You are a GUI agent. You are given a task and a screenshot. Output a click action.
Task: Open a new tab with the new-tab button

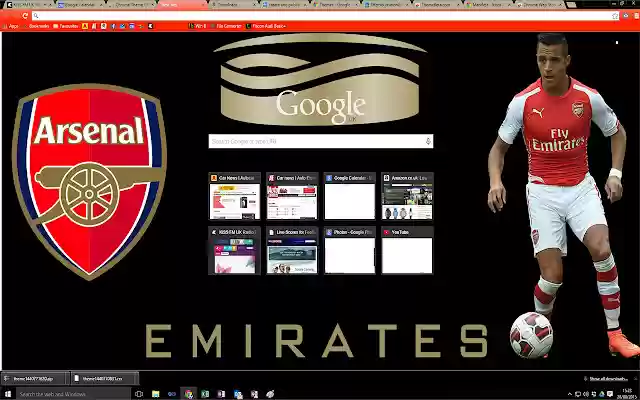coord(571,5)
